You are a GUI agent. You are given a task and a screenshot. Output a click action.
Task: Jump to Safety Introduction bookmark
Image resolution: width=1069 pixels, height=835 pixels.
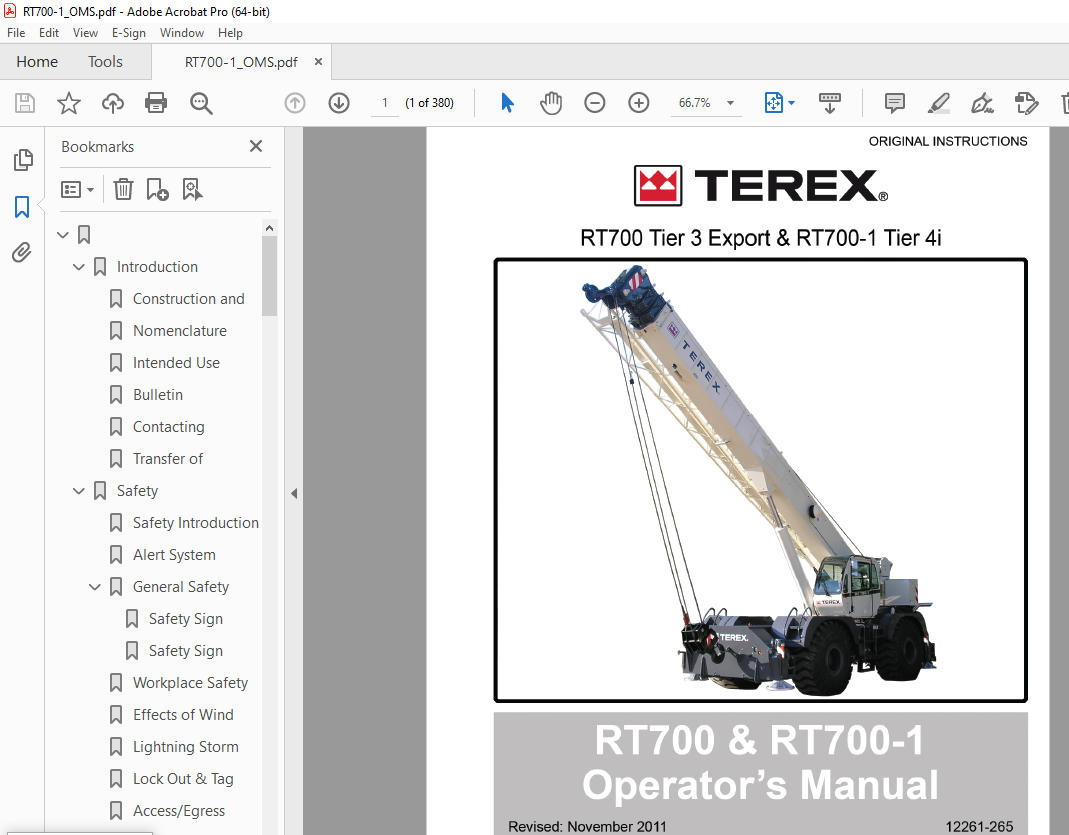pos(196,523)
